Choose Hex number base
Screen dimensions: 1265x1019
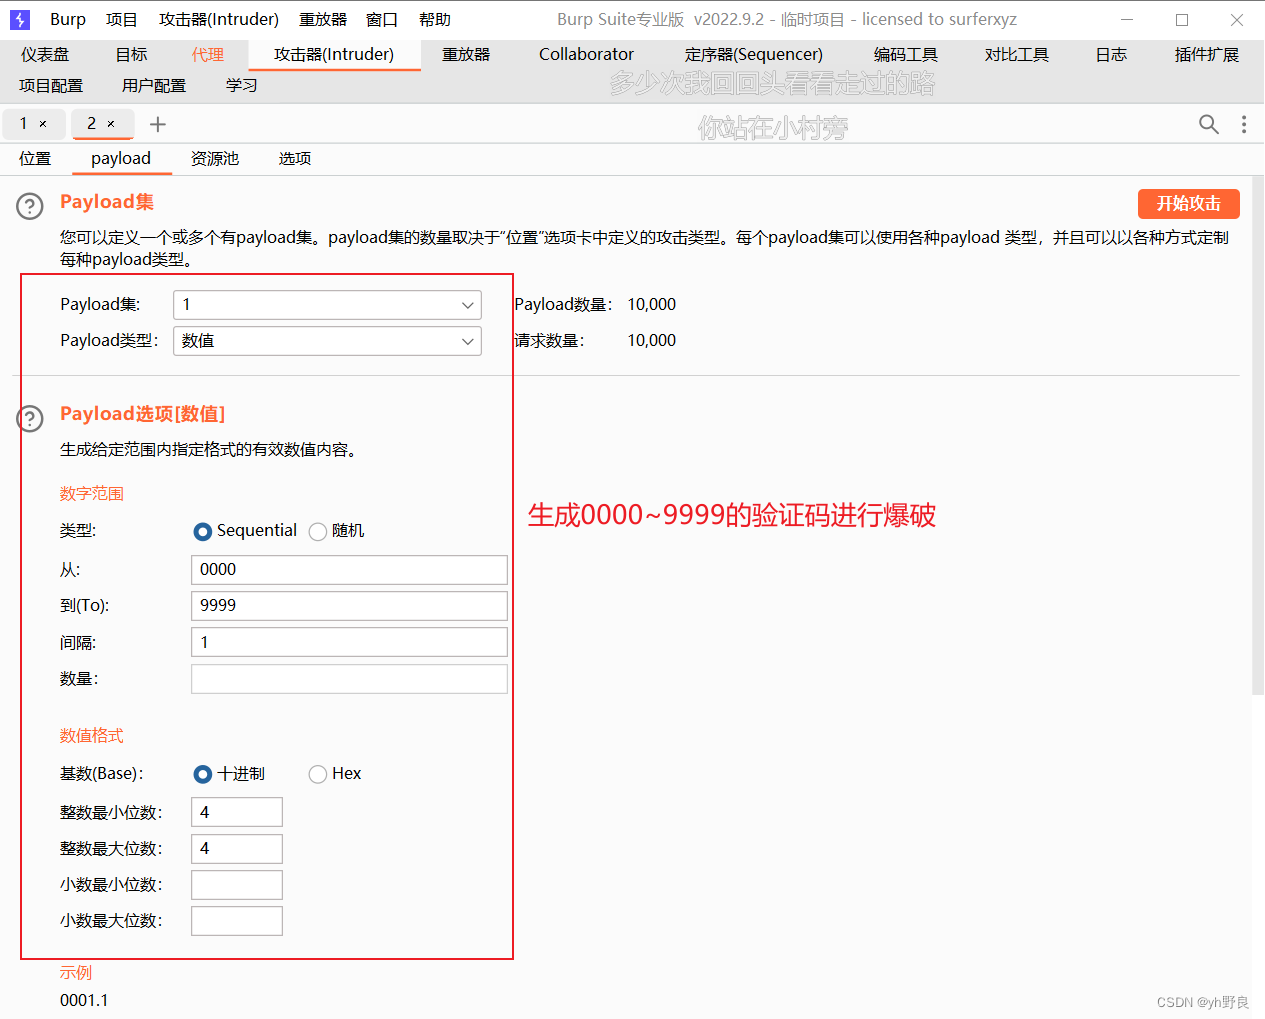318,774
